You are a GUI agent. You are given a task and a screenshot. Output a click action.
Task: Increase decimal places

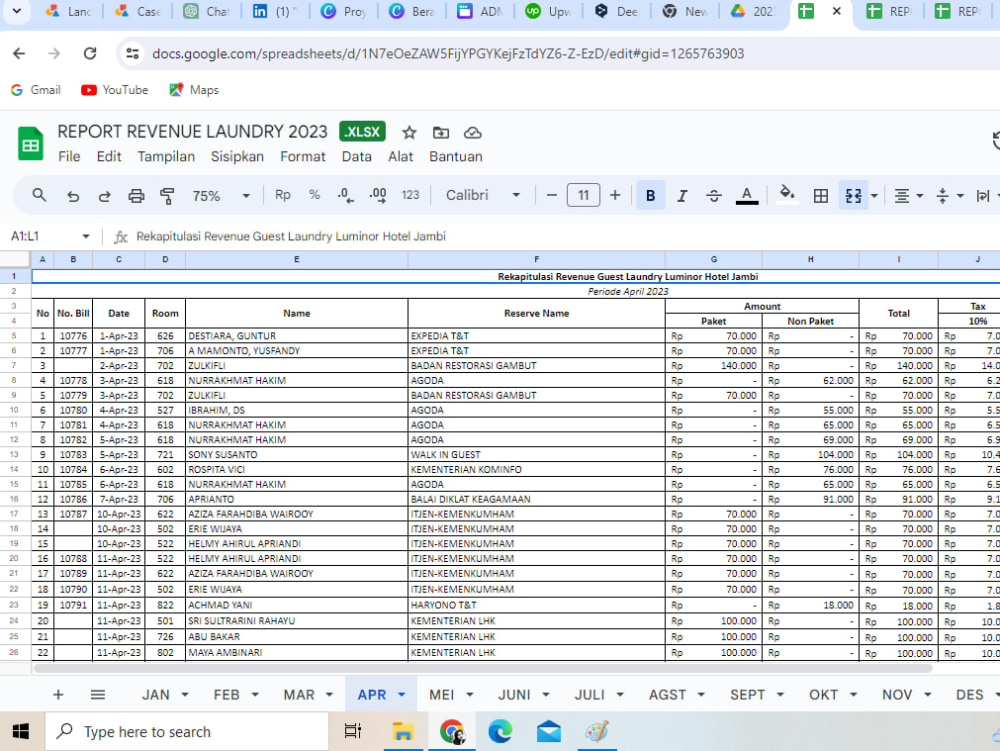tap(378, 196)
